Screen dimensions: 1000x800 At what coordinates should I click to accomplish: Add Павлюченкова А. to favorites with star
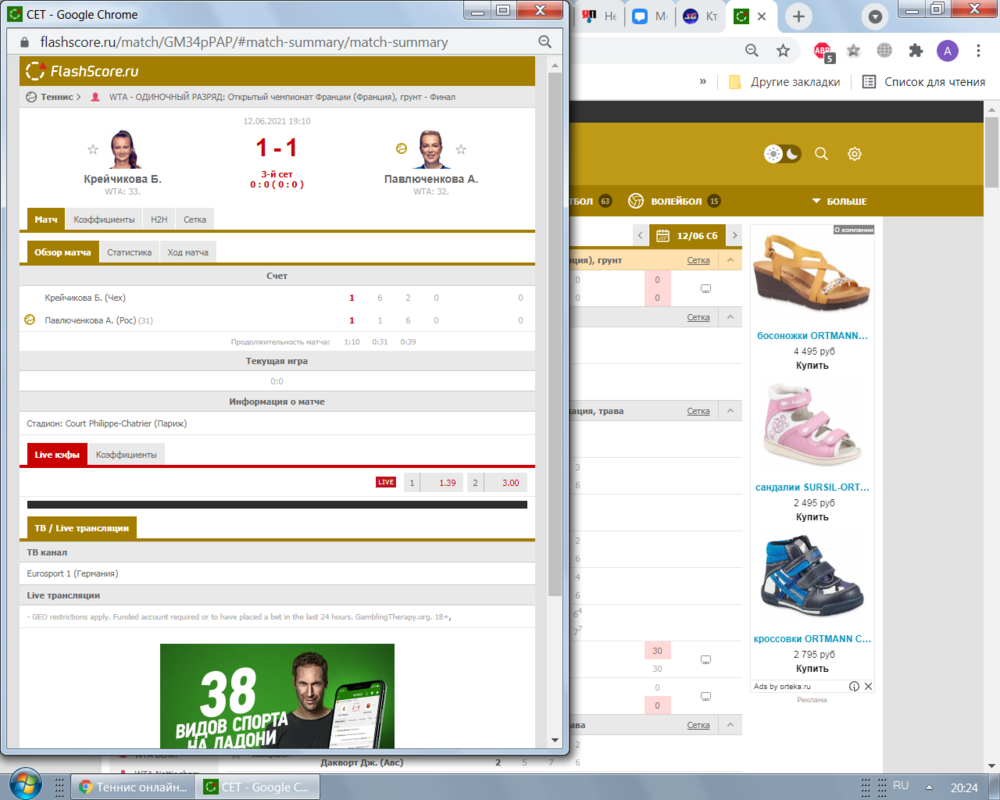pyautogui.click(x=461, y=149)
